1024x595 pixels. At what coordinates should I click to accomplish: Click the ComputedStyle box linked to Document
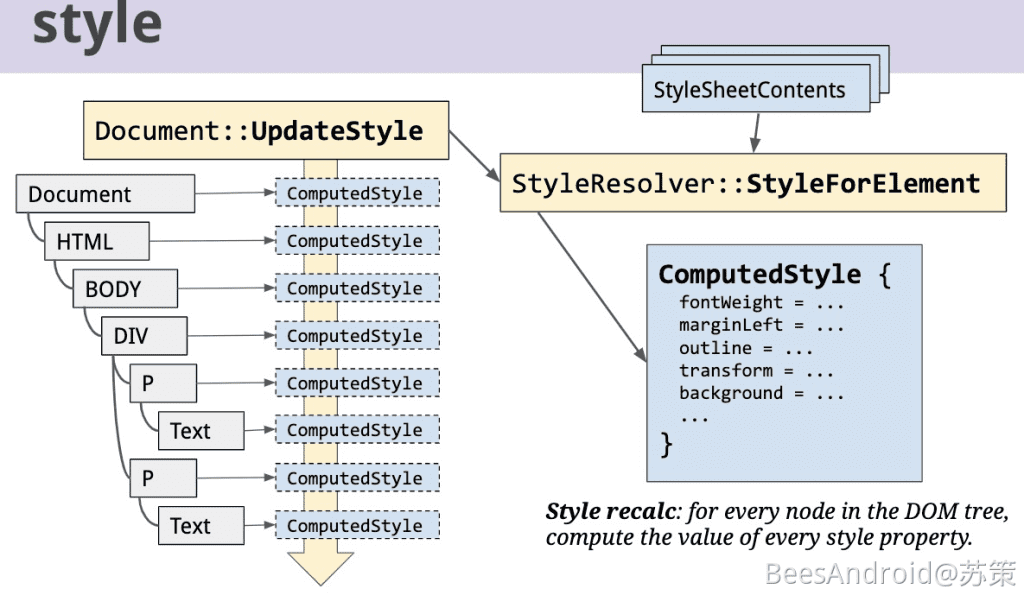(x=356, y=194)
